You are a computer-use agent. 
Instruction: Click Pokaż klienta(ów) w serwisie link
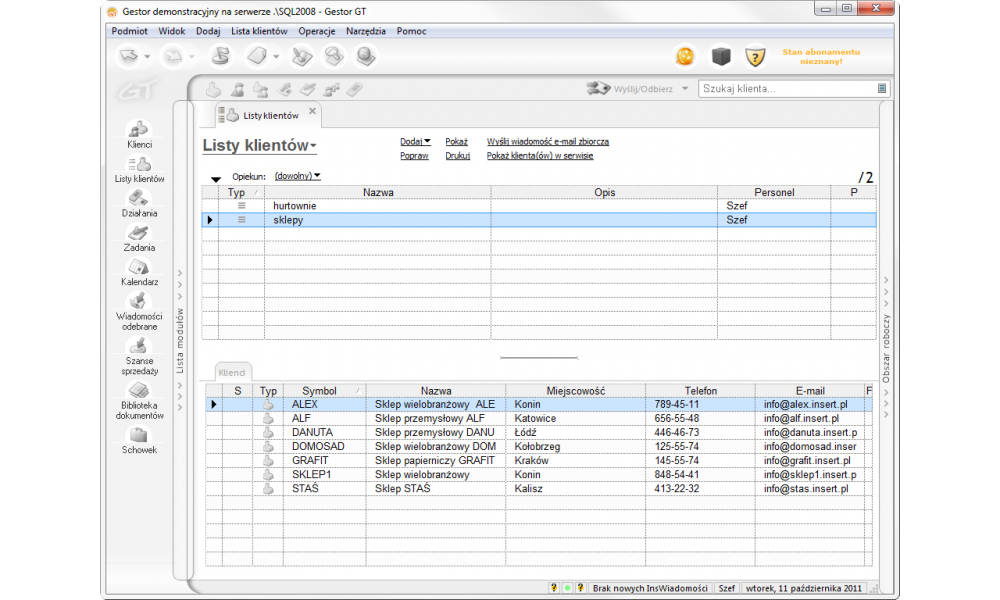click(540, 156)
